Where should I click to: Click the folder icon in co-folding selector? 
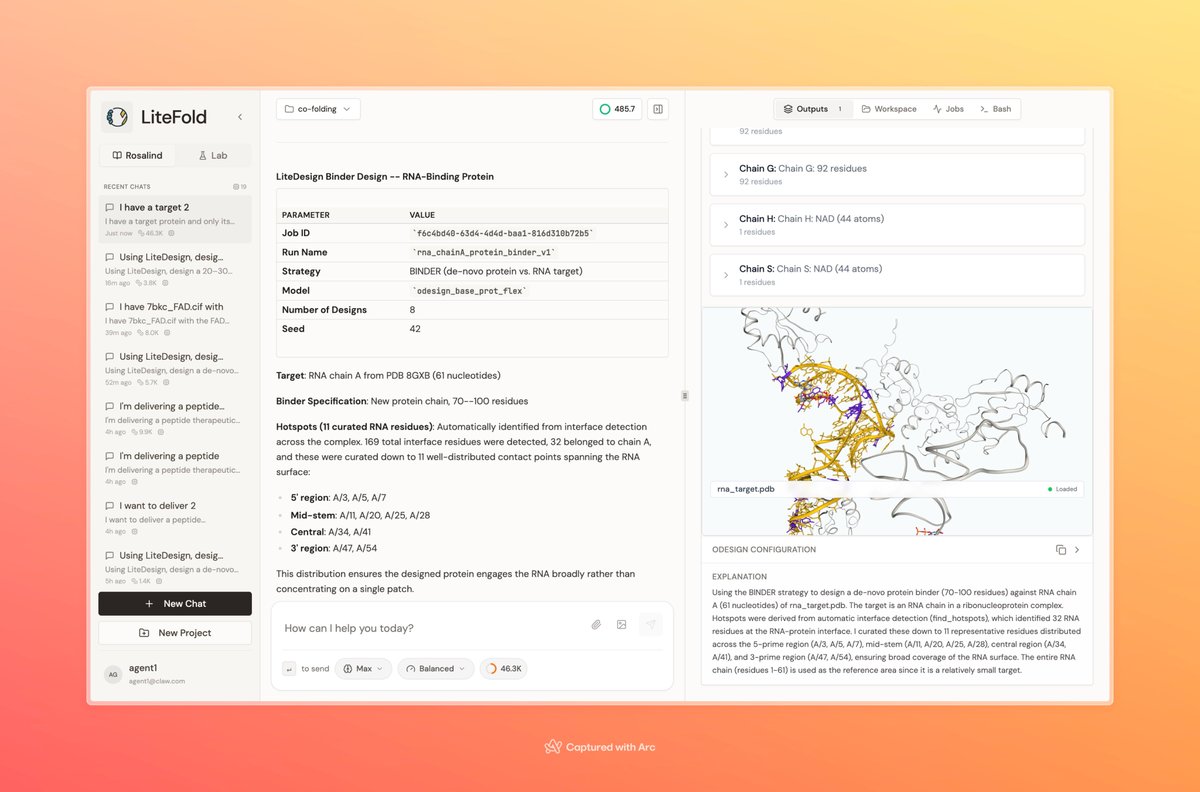(289, 109)
